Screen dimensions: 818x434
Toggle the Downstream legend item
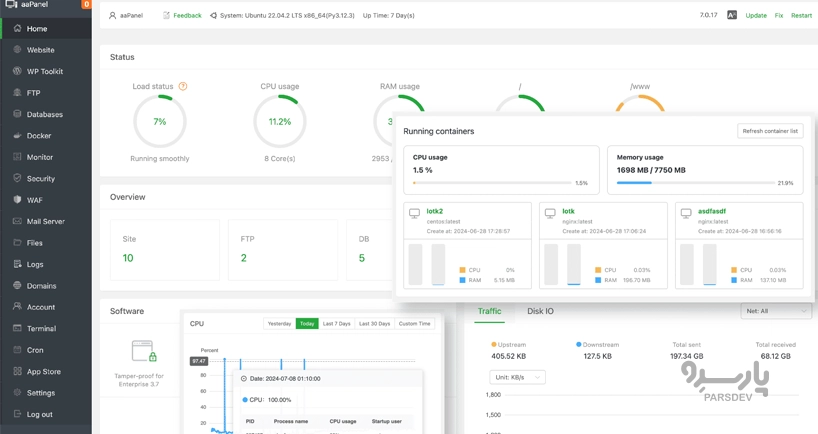coord(597,345)
